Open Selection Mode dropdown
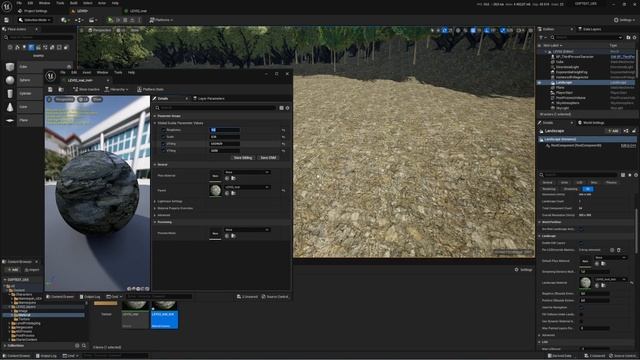The width and height of the screenshot is (640, 360). [35, 20]
